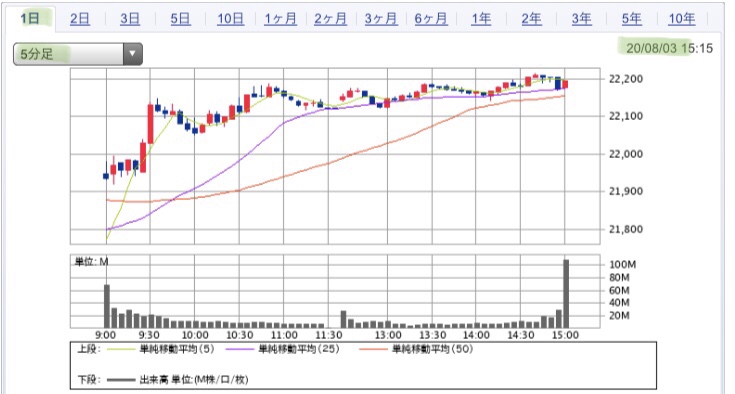Viewport: 735px width, 394px height.
Task: View the 1ヶ月 chart period
Action: (280, 19)
